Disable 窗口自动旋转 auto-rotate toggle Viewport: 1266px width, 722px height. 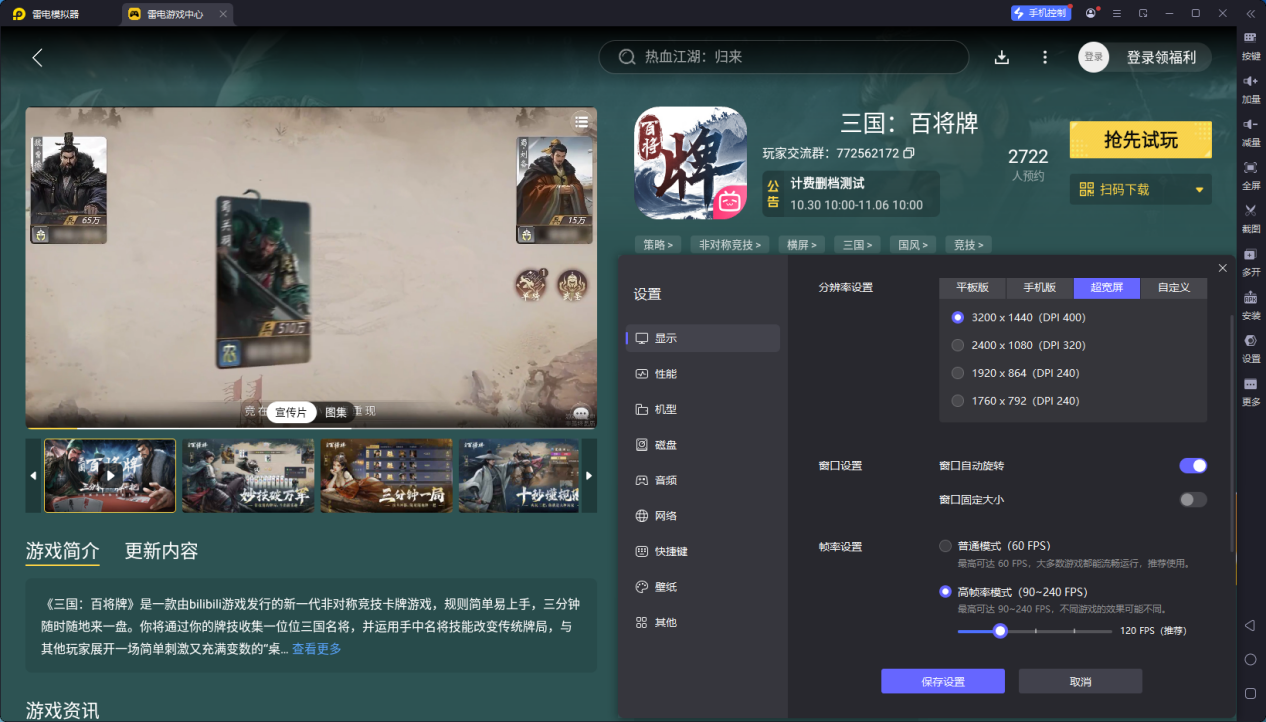pyautogui.click(x=1192, y=465)
